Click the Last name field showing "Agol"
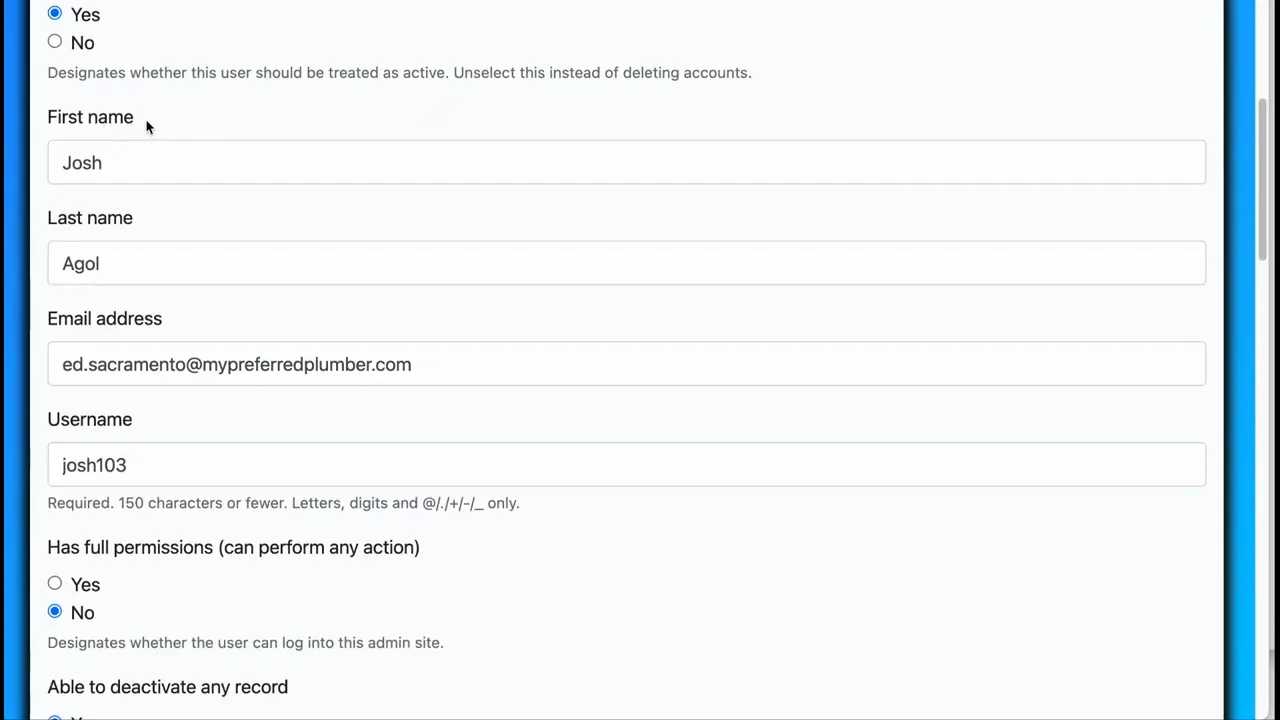This screenshot has height=720, width=1280. pyautogui.click(x=626, y=263)
